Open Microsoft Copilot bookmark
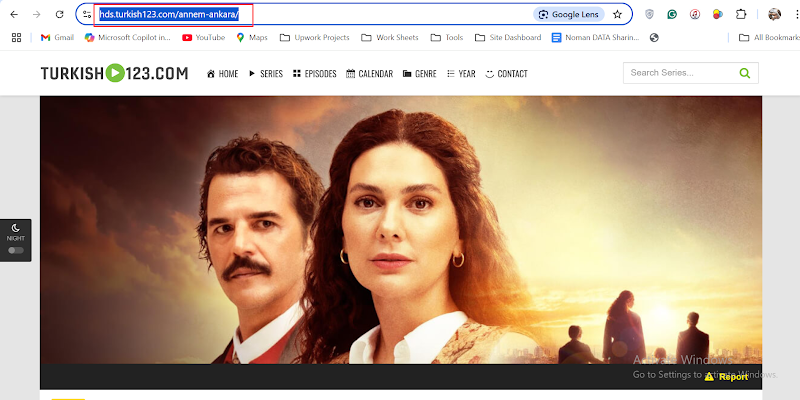Screen dimensions: 800x400 tap(128, 37)
